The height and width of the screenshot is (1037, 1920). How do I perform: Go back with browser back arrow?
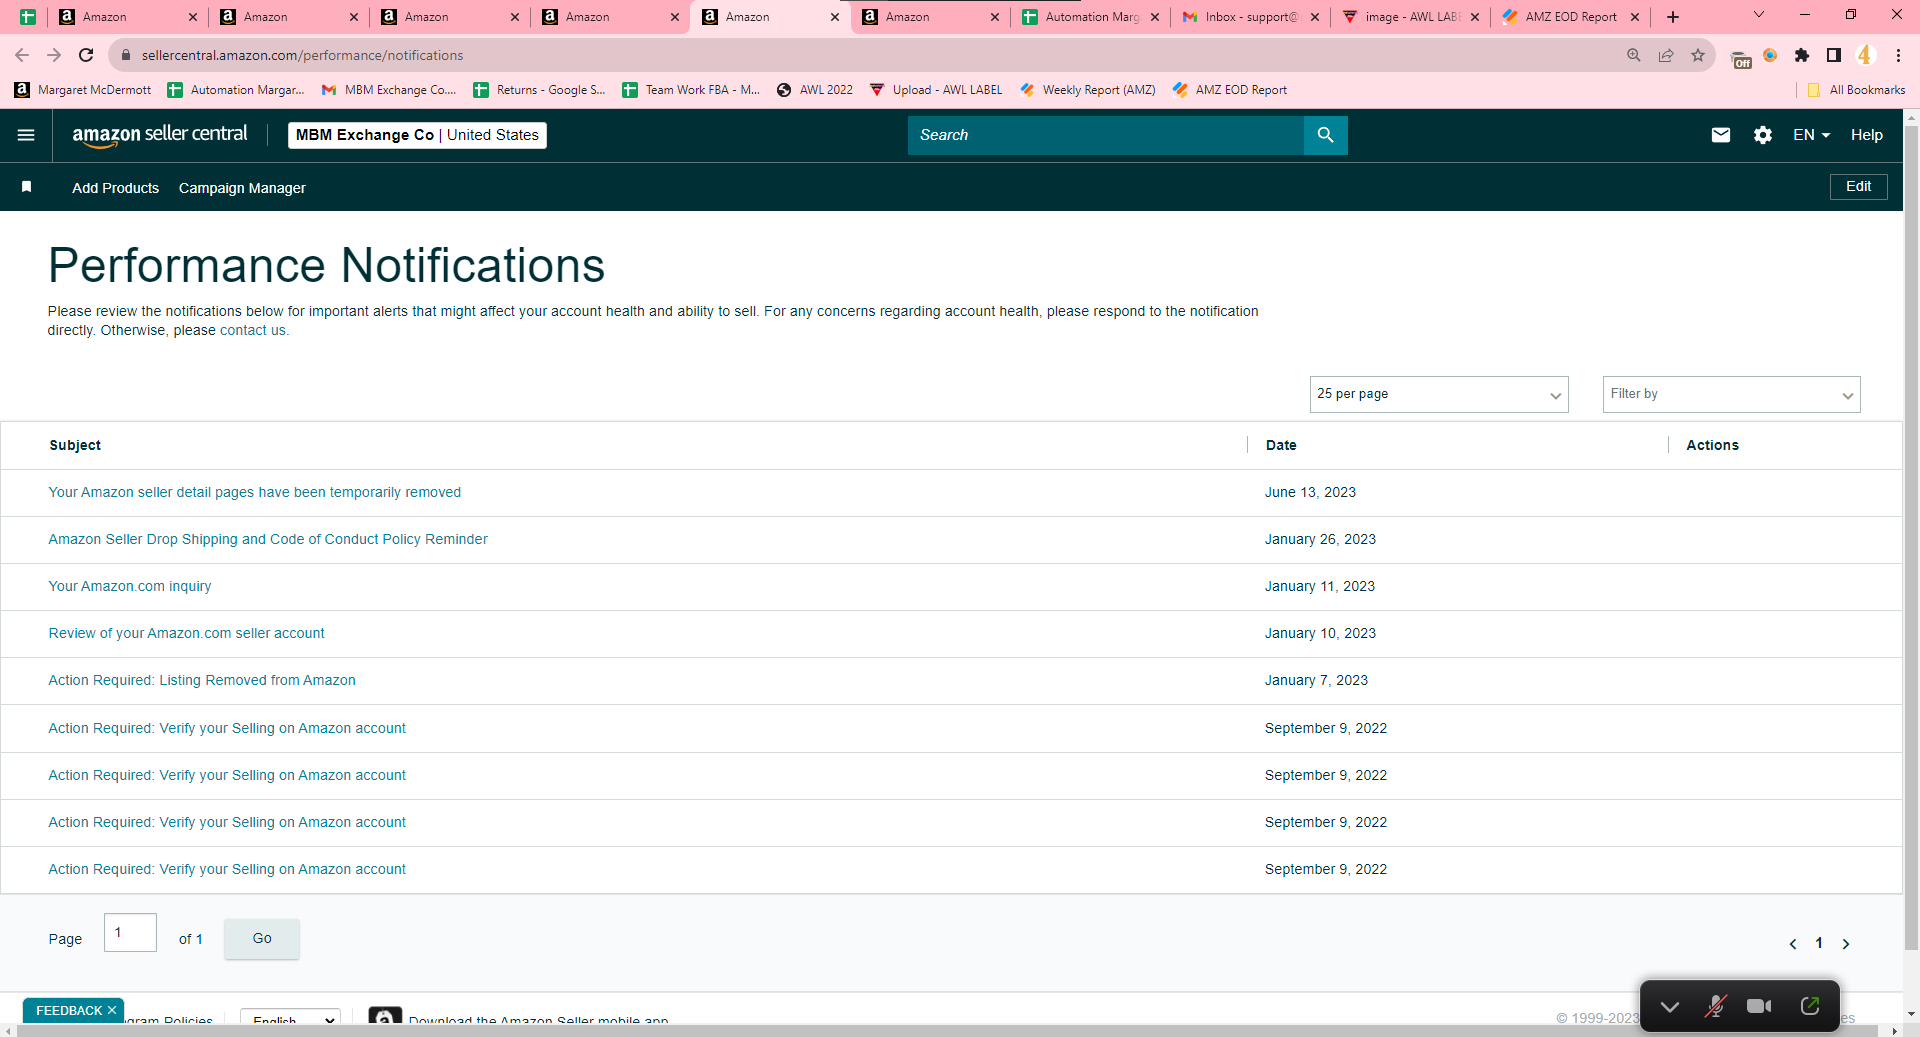[22, 55]
